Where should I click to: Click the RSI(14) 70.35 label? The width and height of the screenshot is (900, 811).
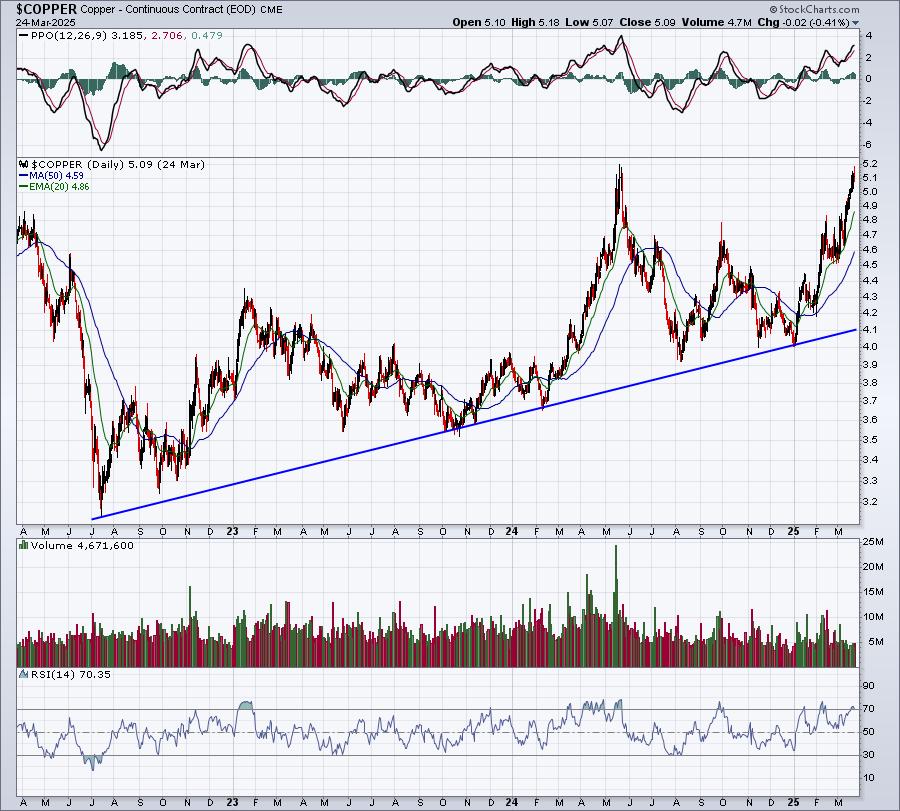coord(70,674)
